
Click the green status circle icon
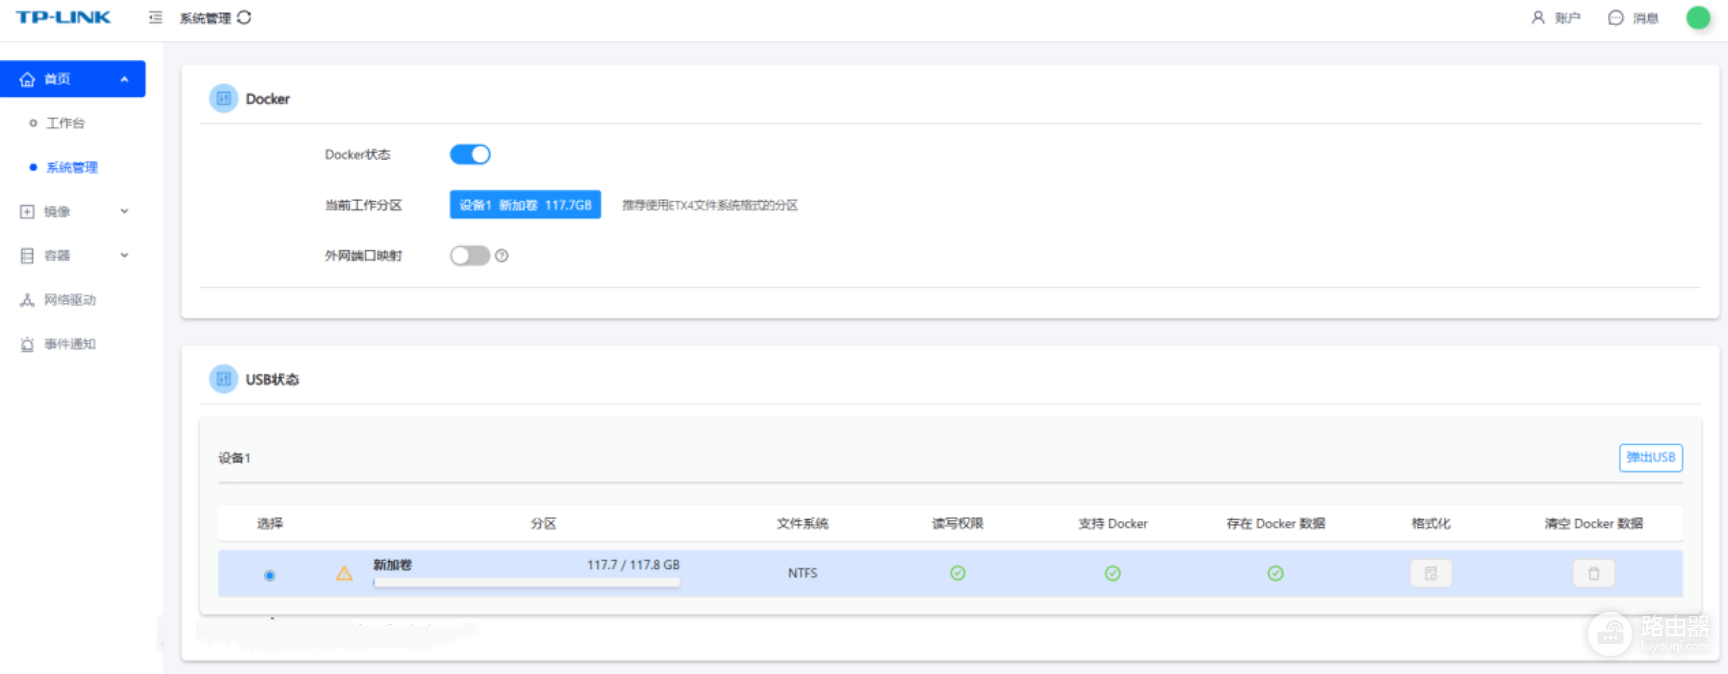1698,17
